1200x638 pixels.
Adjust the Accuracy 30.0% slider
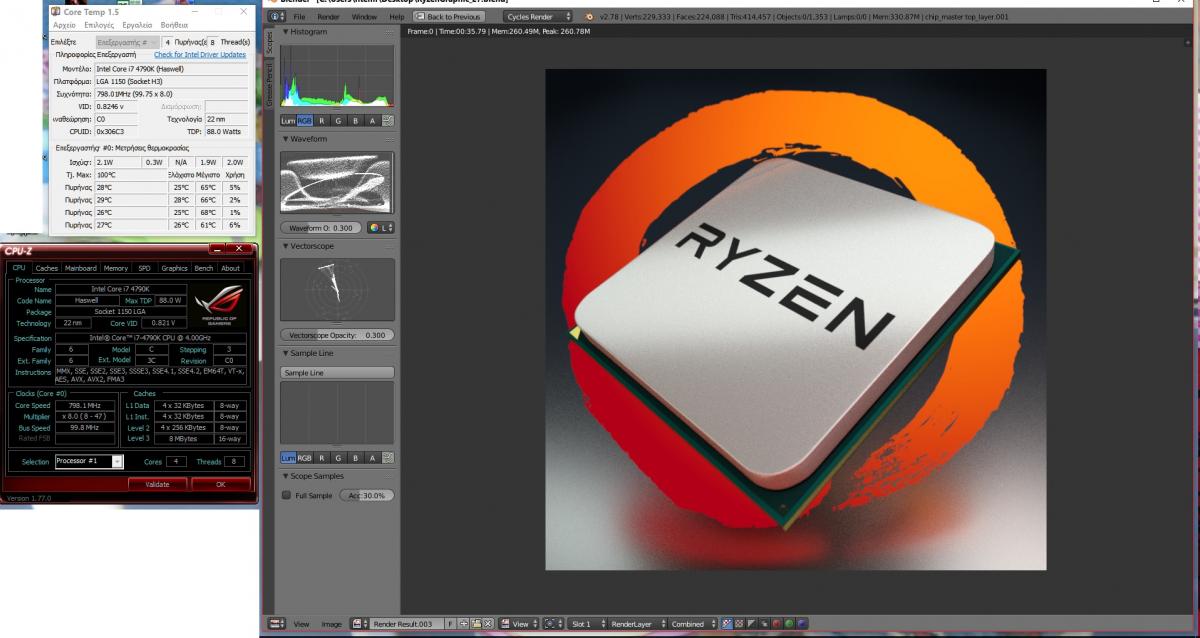(367, 495)
